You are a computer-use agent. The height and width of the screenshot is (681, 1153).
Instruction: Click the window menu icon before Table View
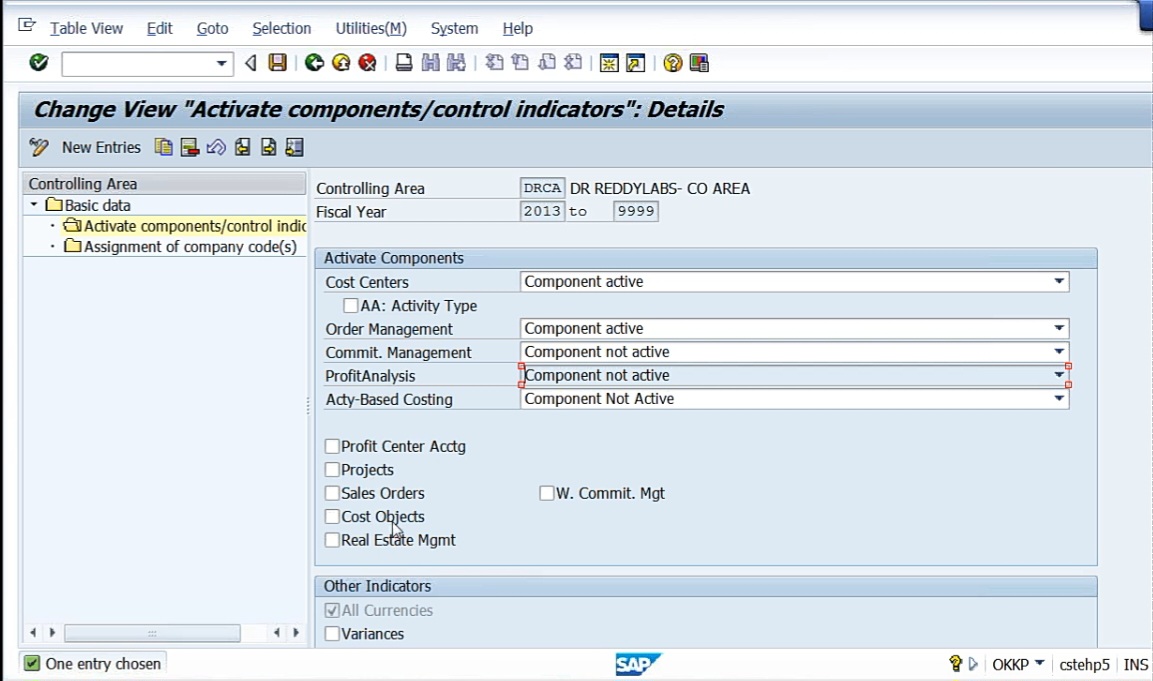click(x=26, y=26)
